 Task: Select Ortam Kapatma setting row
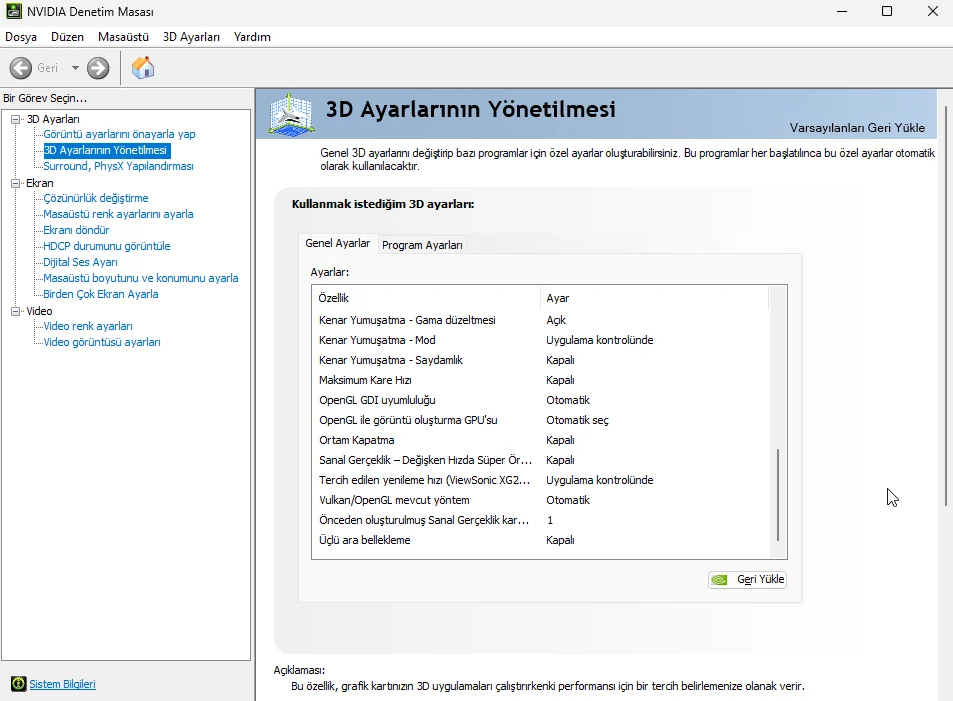pyautogui.click(x=541, y=440)
